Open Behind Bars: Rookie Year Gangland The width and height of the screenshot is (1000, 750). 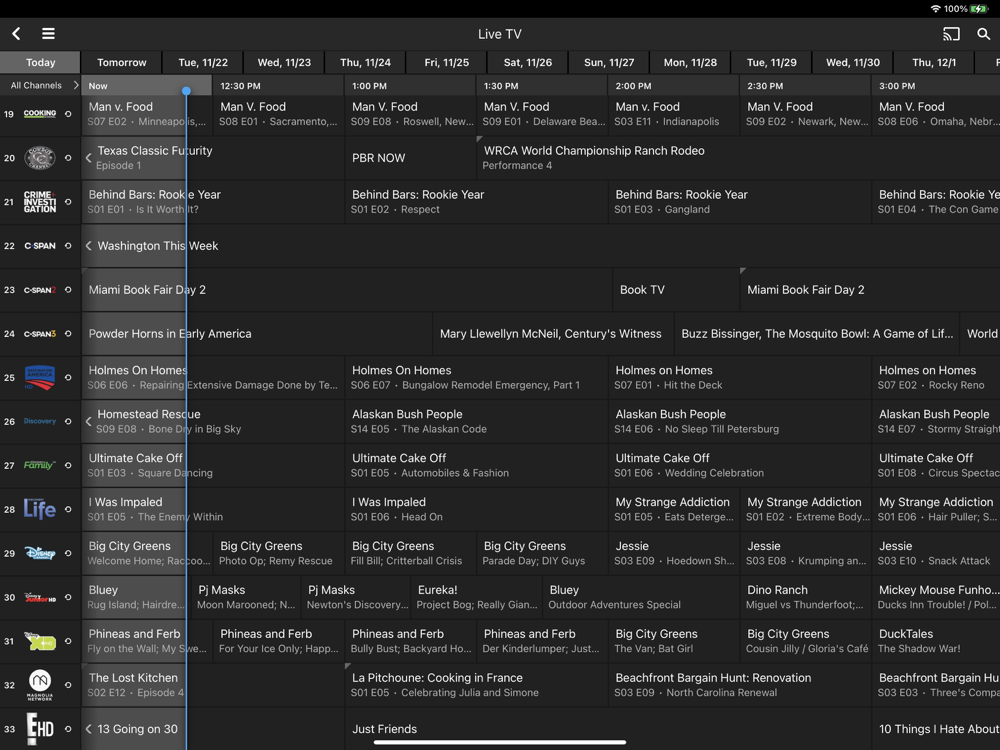(x=739, y=202)
